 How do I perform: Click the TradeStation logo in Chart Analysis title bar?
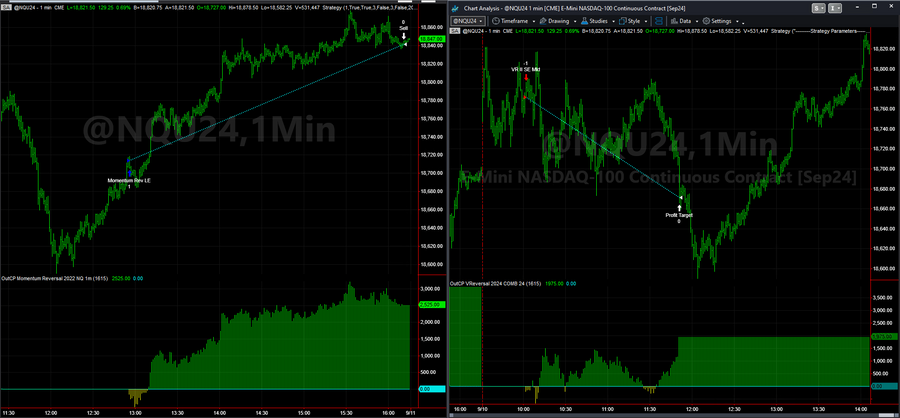point(455,9)
